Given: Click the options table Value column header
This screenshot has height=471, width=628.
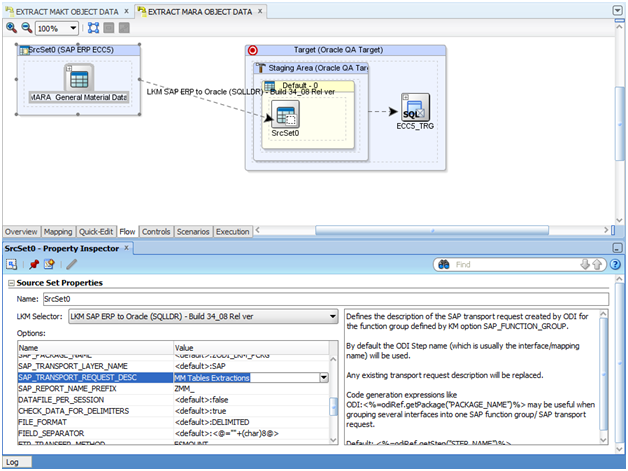Looking at the screenshot, I should tap(251, 348).
